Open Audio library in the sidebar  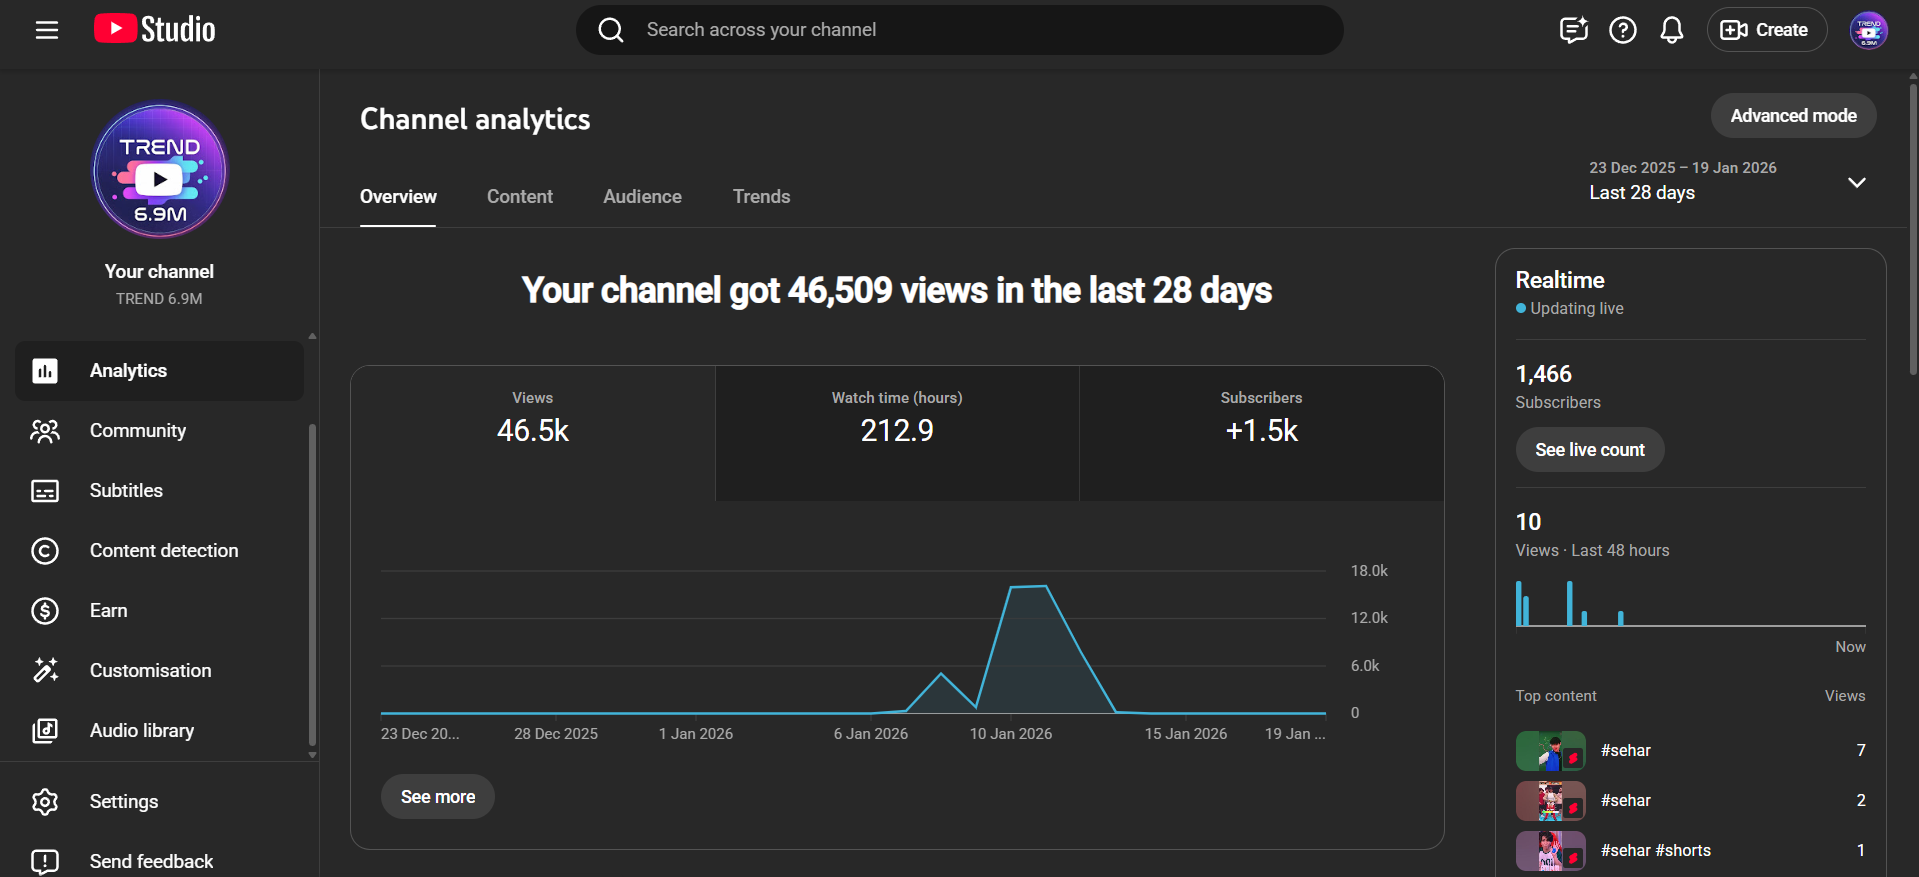141,731
